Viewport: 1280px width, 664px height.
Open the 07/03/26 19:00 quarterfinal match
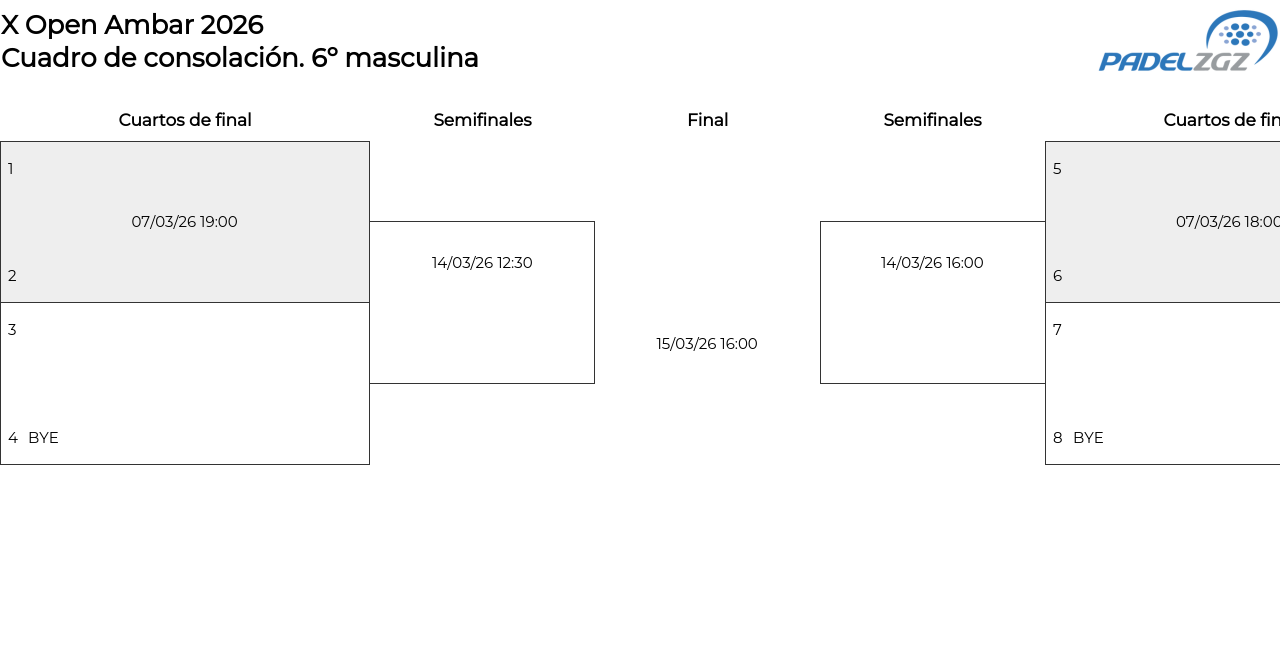coord(185,222)
